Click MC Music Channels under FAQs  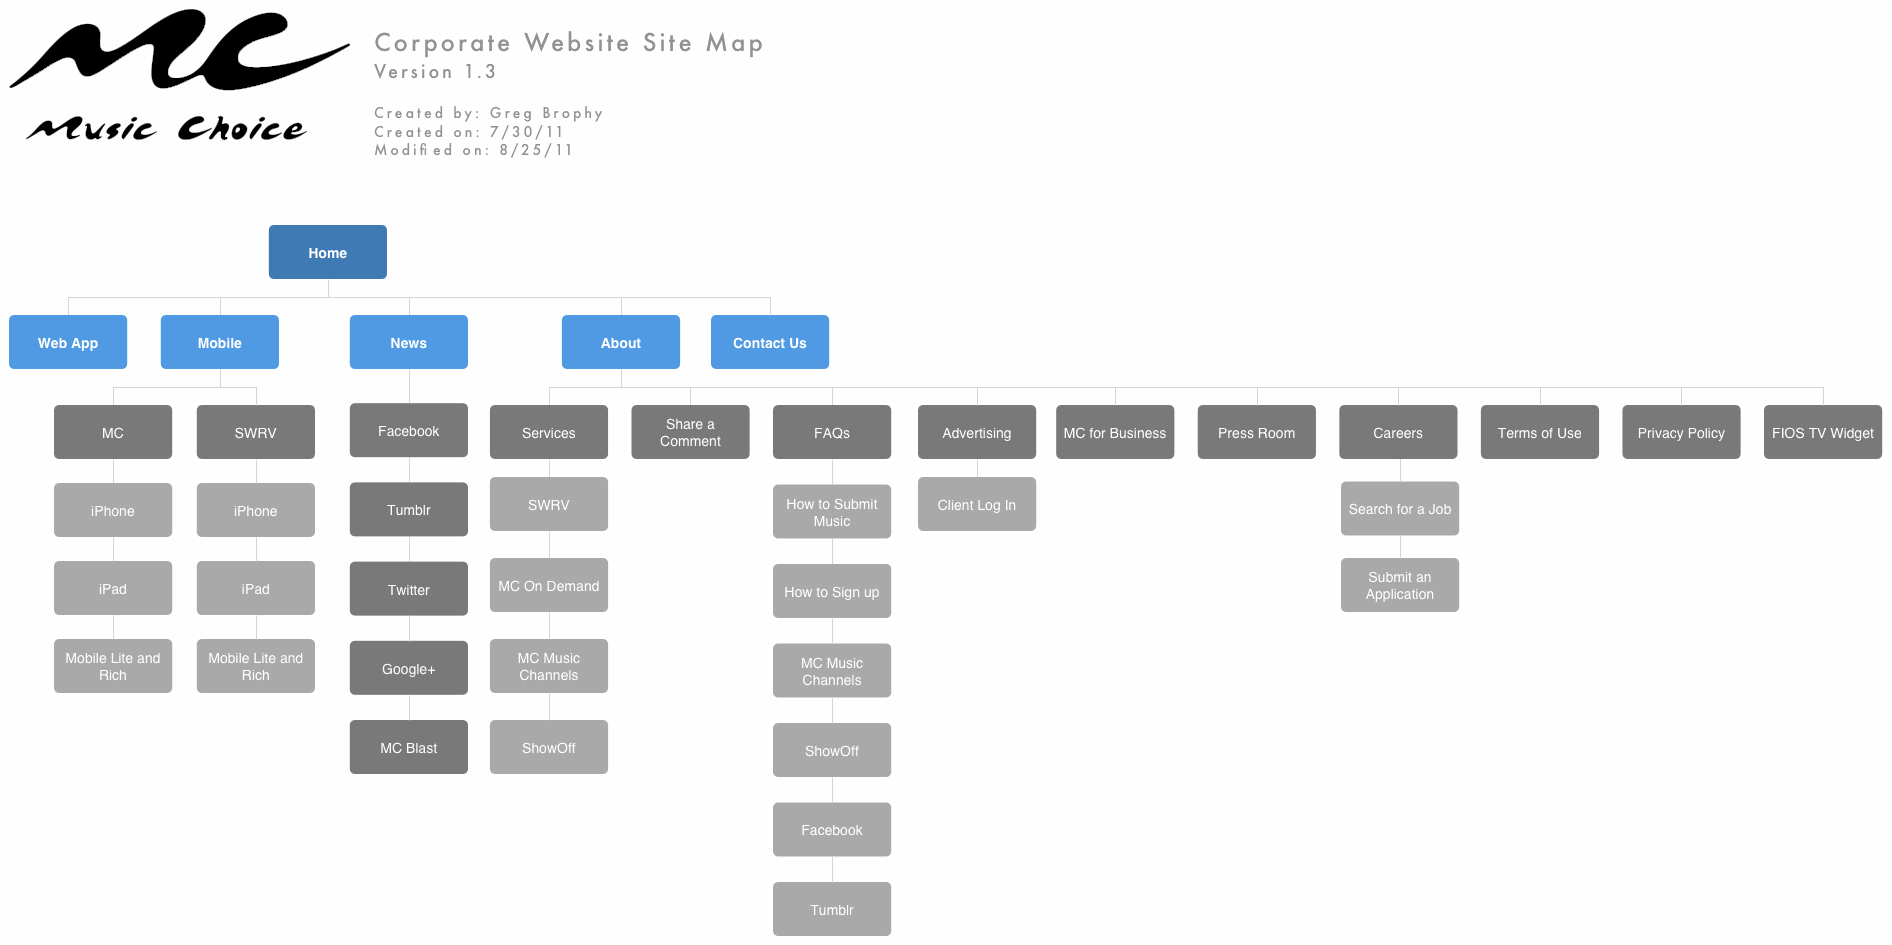[832, 671]
